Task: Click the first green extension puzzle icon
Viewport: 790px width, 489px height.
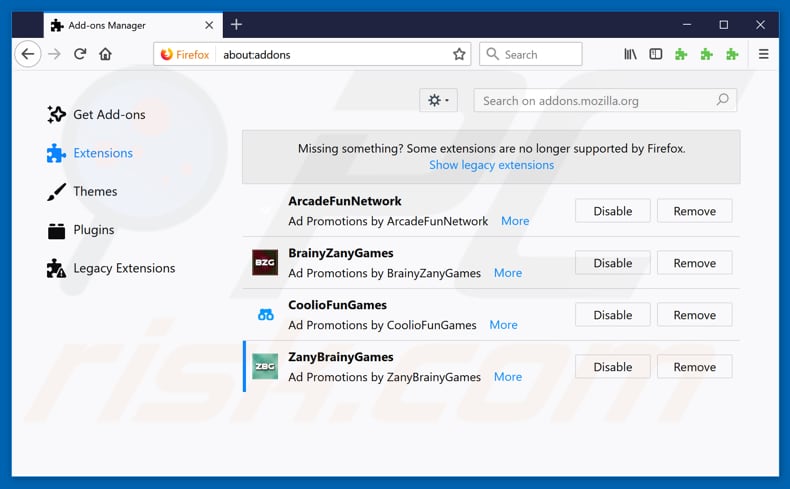Action: tap(681, 54)
